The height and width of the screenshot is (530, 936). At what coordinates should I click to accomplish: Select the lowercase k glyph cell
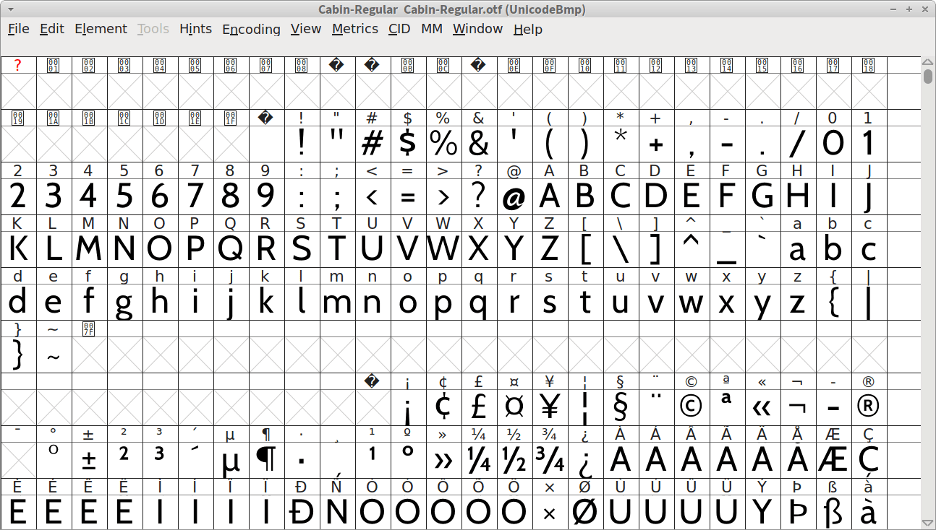pos(266,301)
